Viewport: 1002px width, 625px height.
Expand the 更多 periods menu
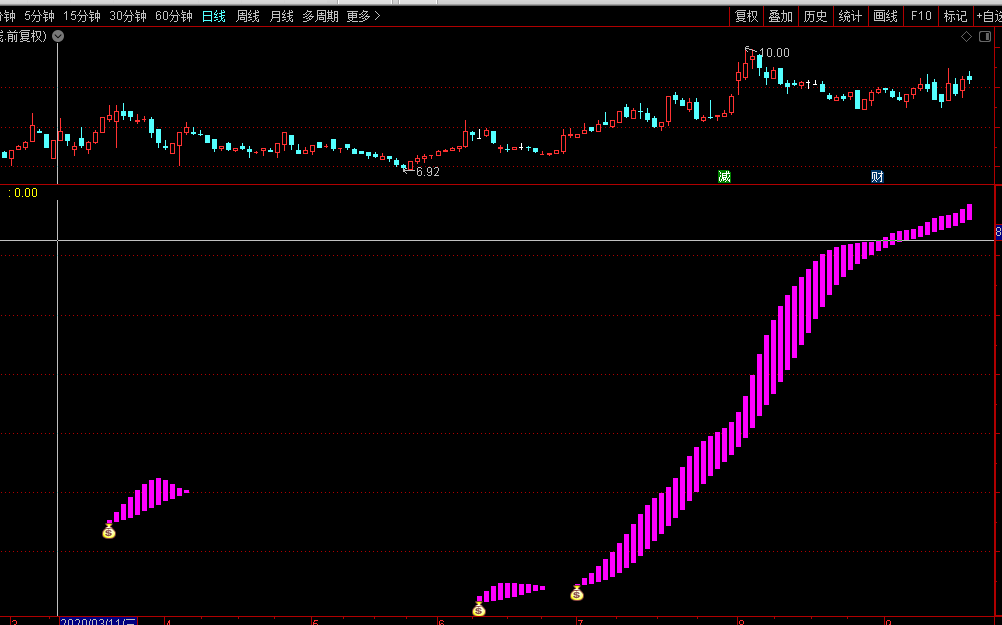tap(362, 16)
